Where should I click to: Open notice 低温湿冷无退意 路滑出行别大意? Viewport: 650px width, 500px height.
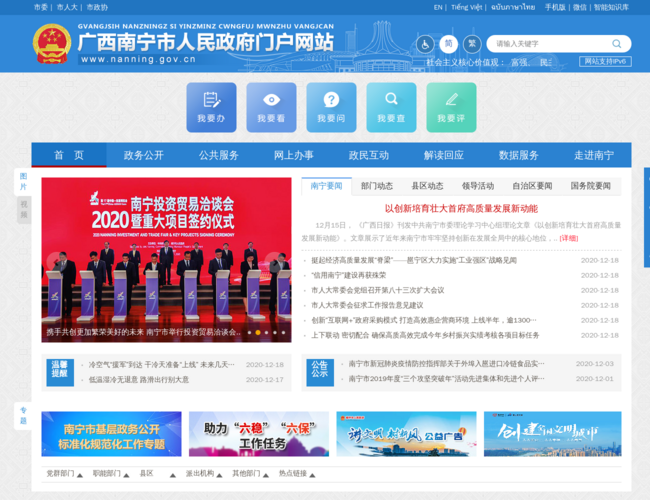[x=139, y=380]
